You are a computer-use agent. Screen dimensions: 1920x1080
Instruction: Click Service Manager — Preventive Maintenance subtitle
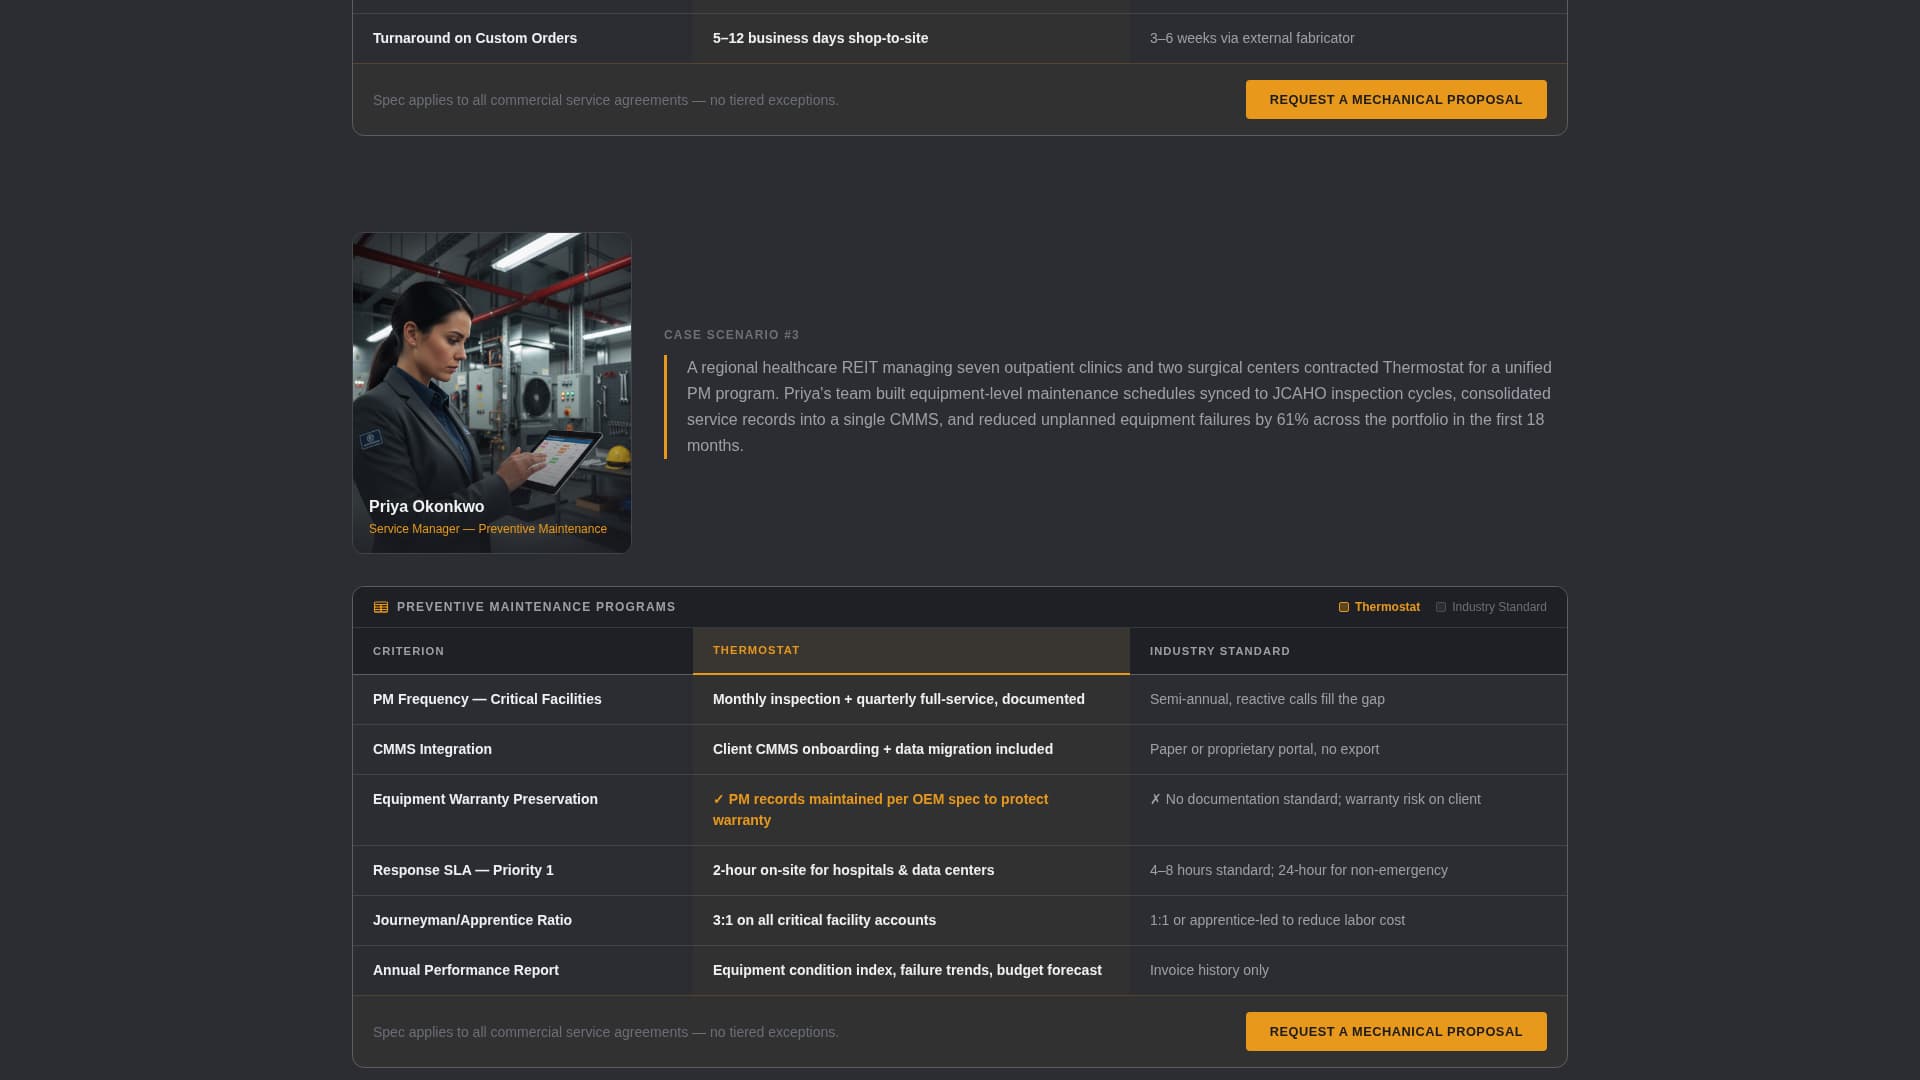(x=488, y=529)
